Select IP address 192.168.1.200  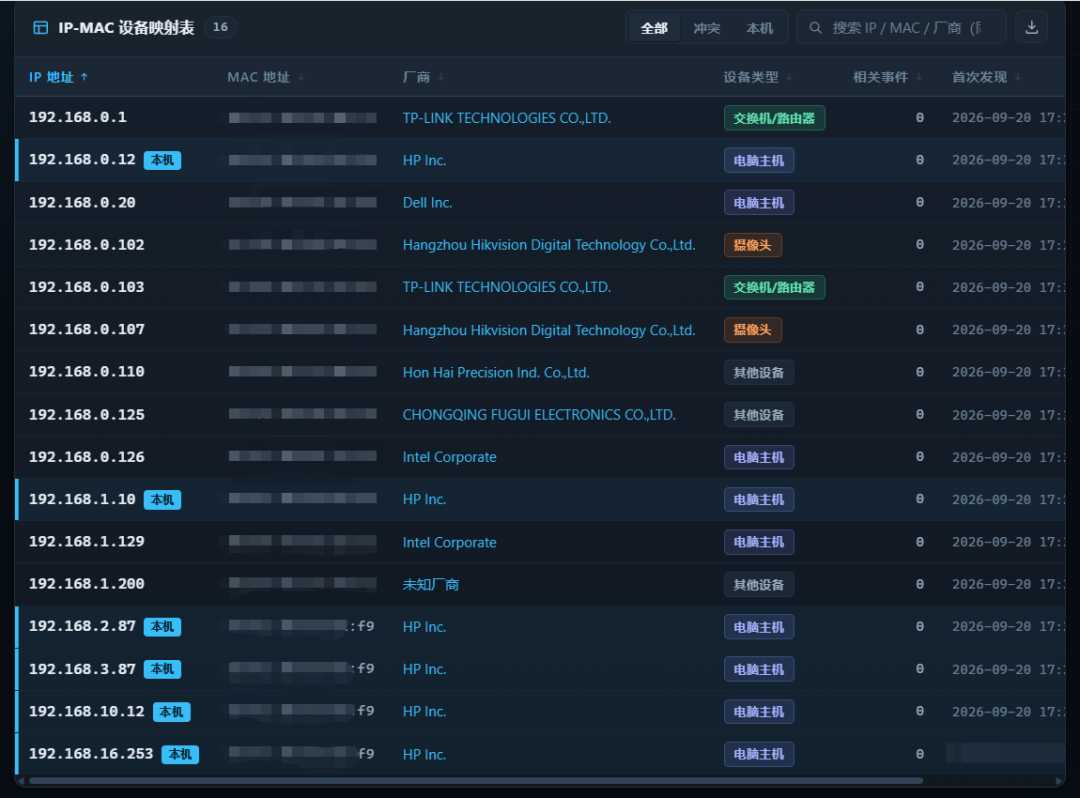pyautogui.click(x=87, y=584)
